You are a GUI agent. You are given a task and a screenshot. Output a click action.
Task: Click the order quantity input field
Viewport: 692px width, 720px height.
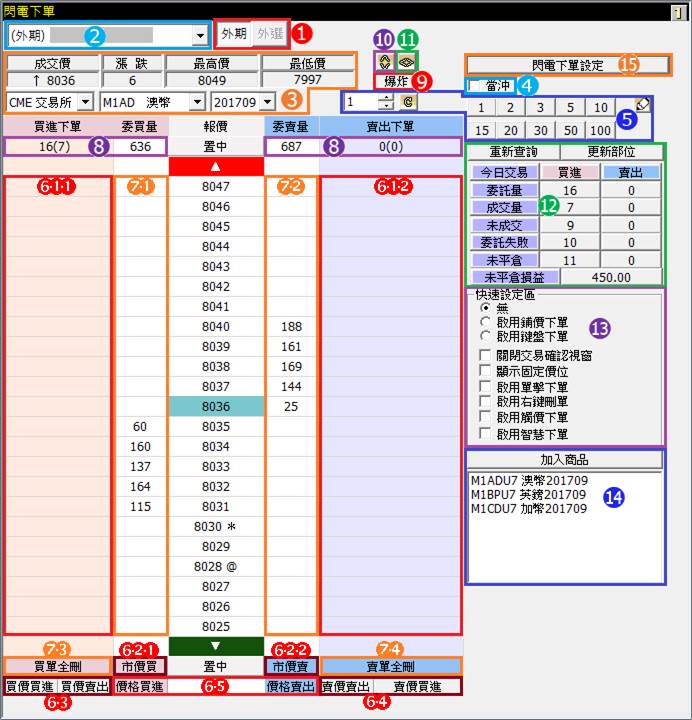coord(362,102)
